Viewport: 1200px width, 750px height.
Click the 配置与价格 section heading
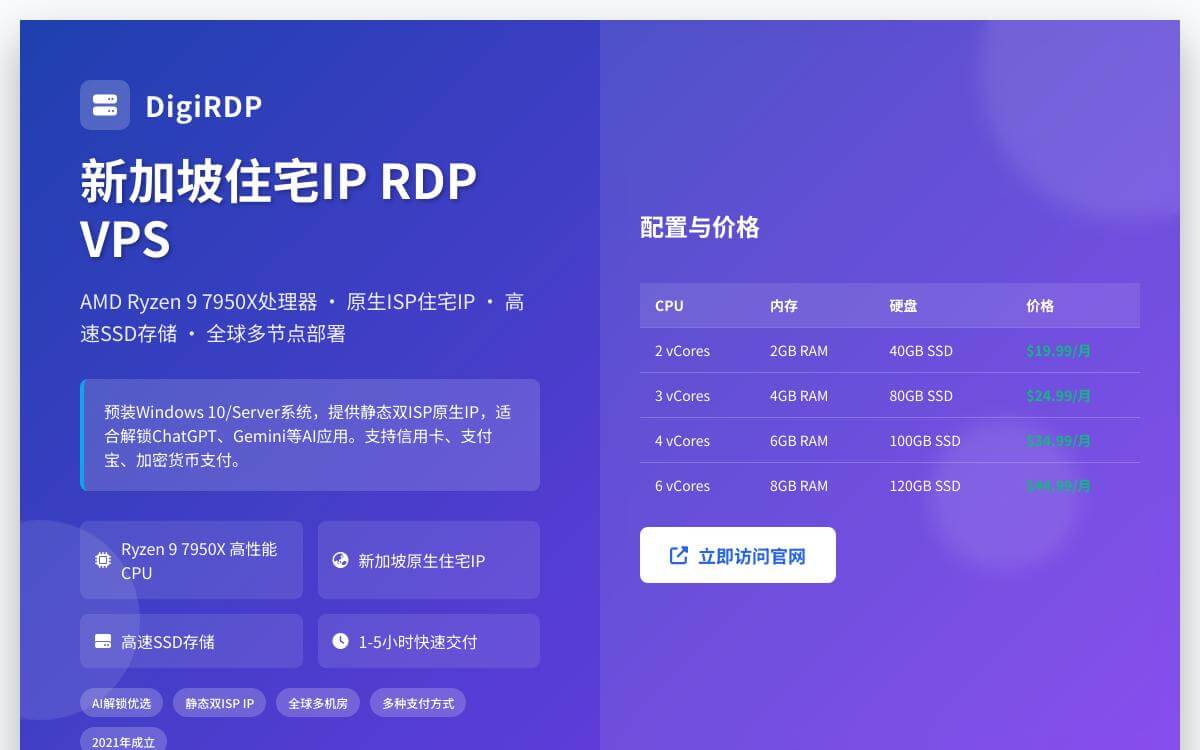pos(700,228)
